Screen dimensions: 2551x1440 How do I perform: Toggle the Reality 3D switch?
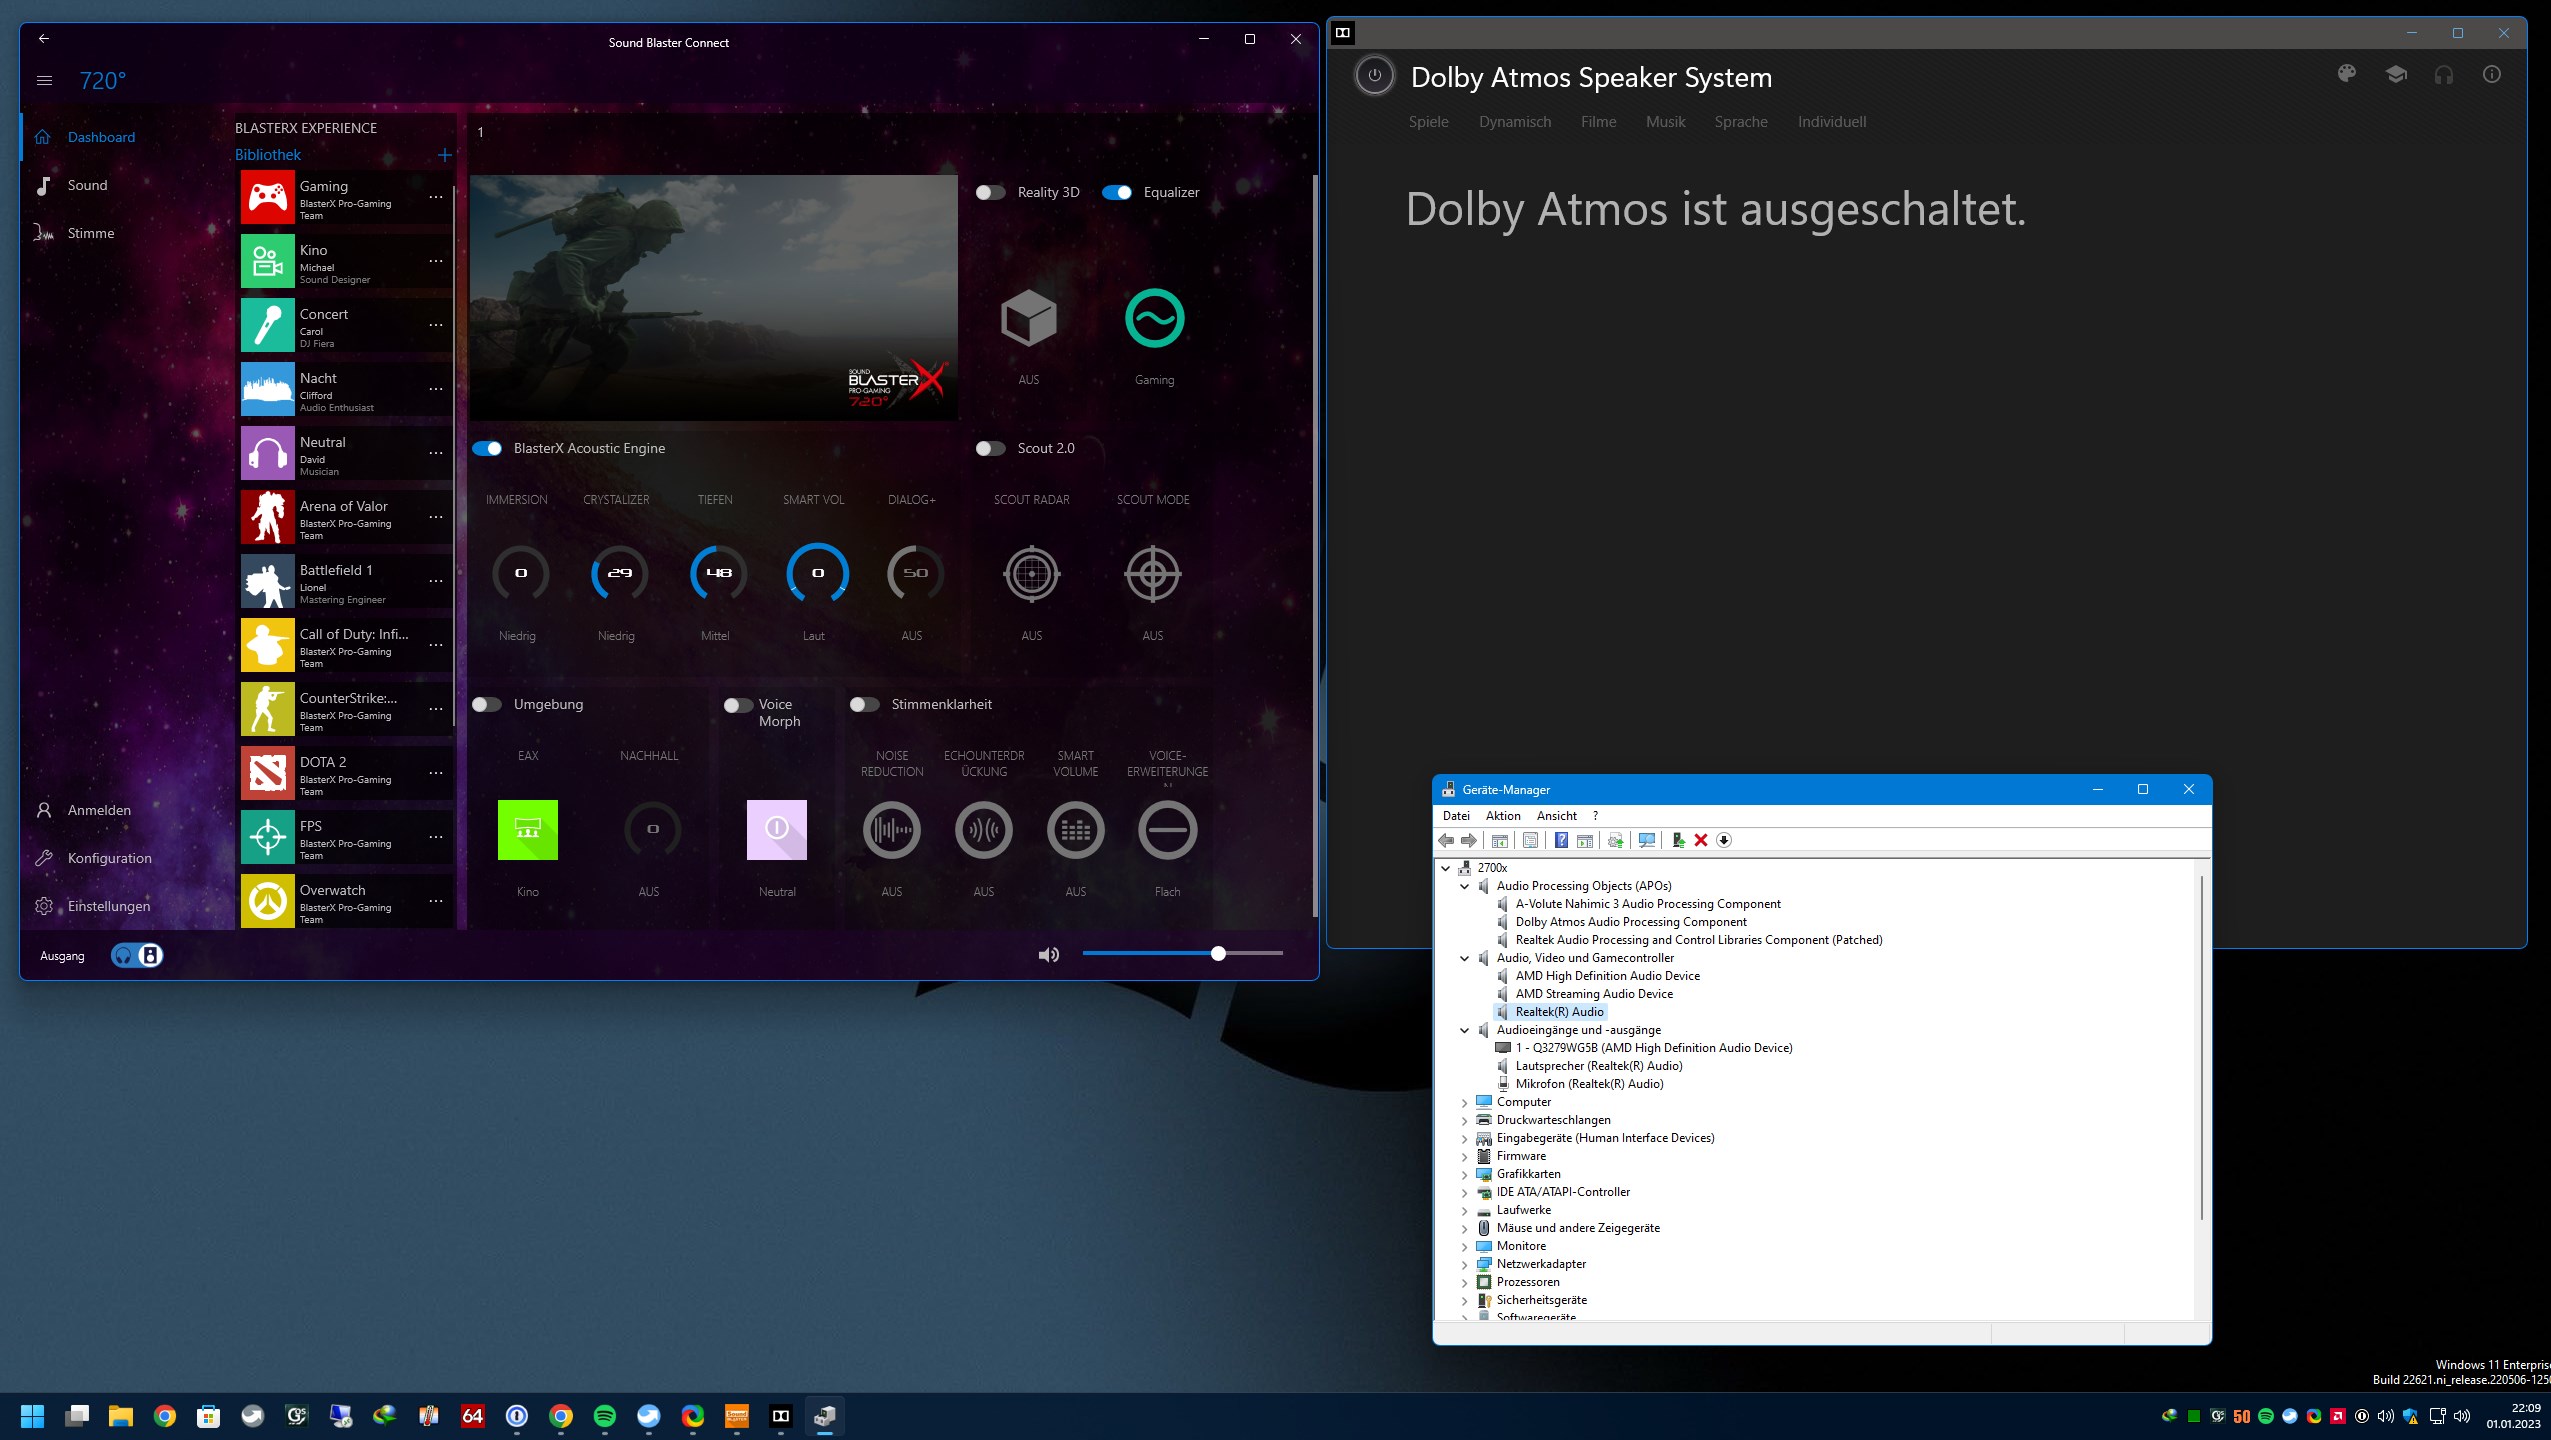pyautogui.click(x=990, y=192)
